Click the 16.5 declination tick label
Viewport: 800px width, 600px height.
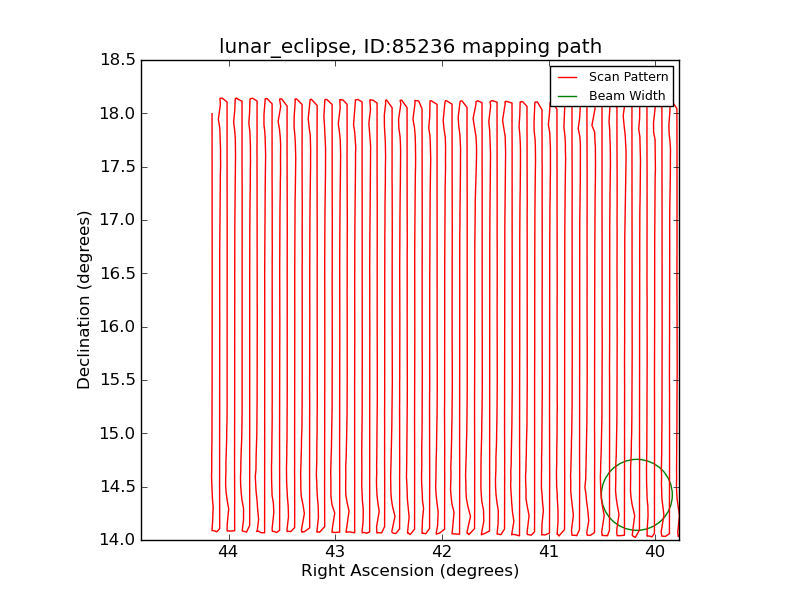(x=118, y=273)
